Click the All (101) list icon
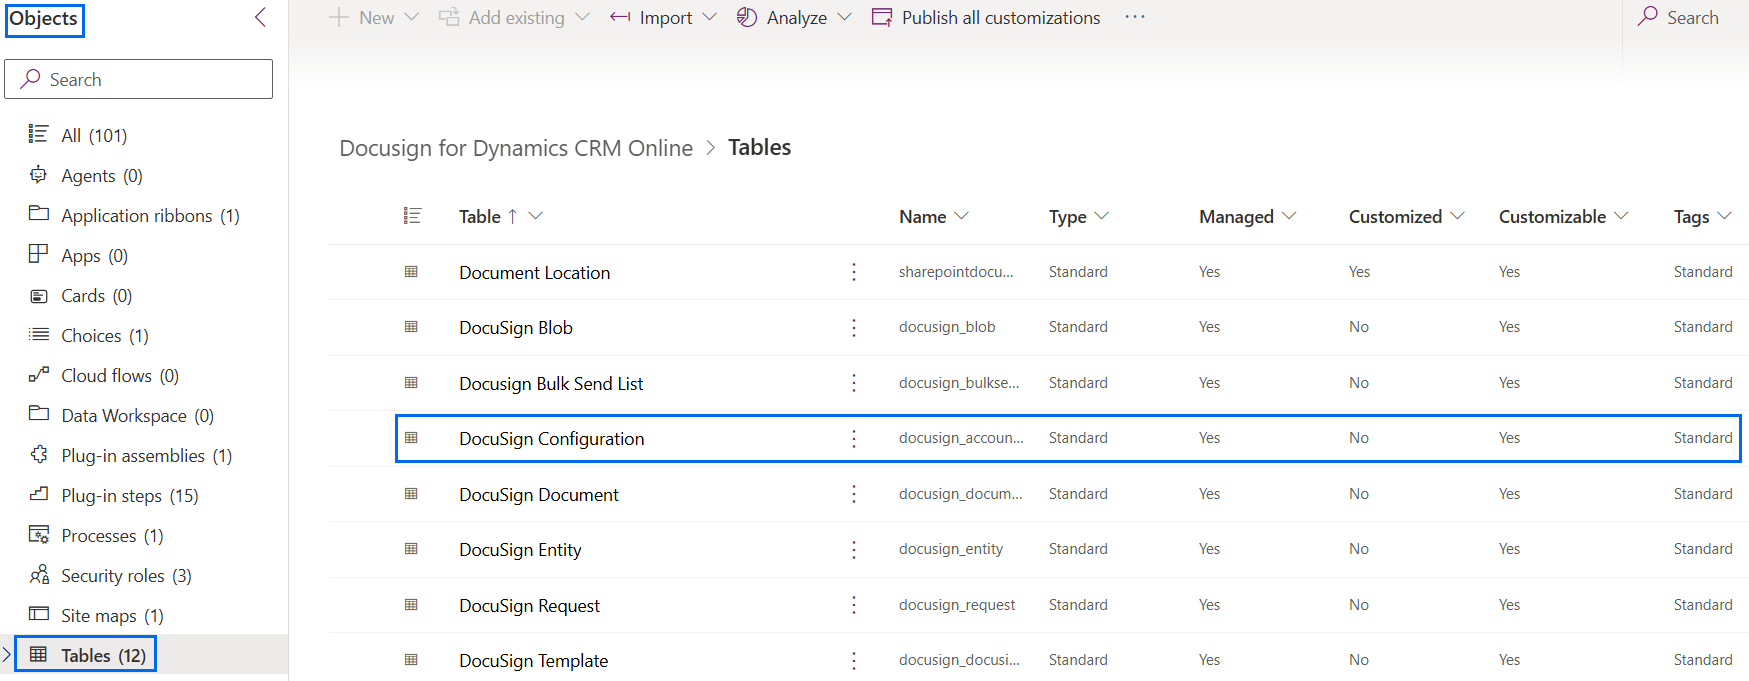1749x681 pixels. 38,134
